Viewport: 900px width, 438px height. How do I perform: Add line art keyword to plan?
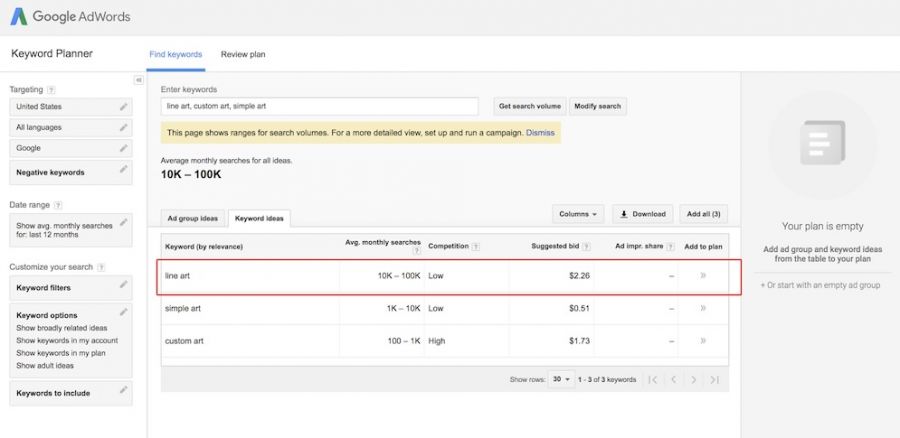click(x=703, y=276)
